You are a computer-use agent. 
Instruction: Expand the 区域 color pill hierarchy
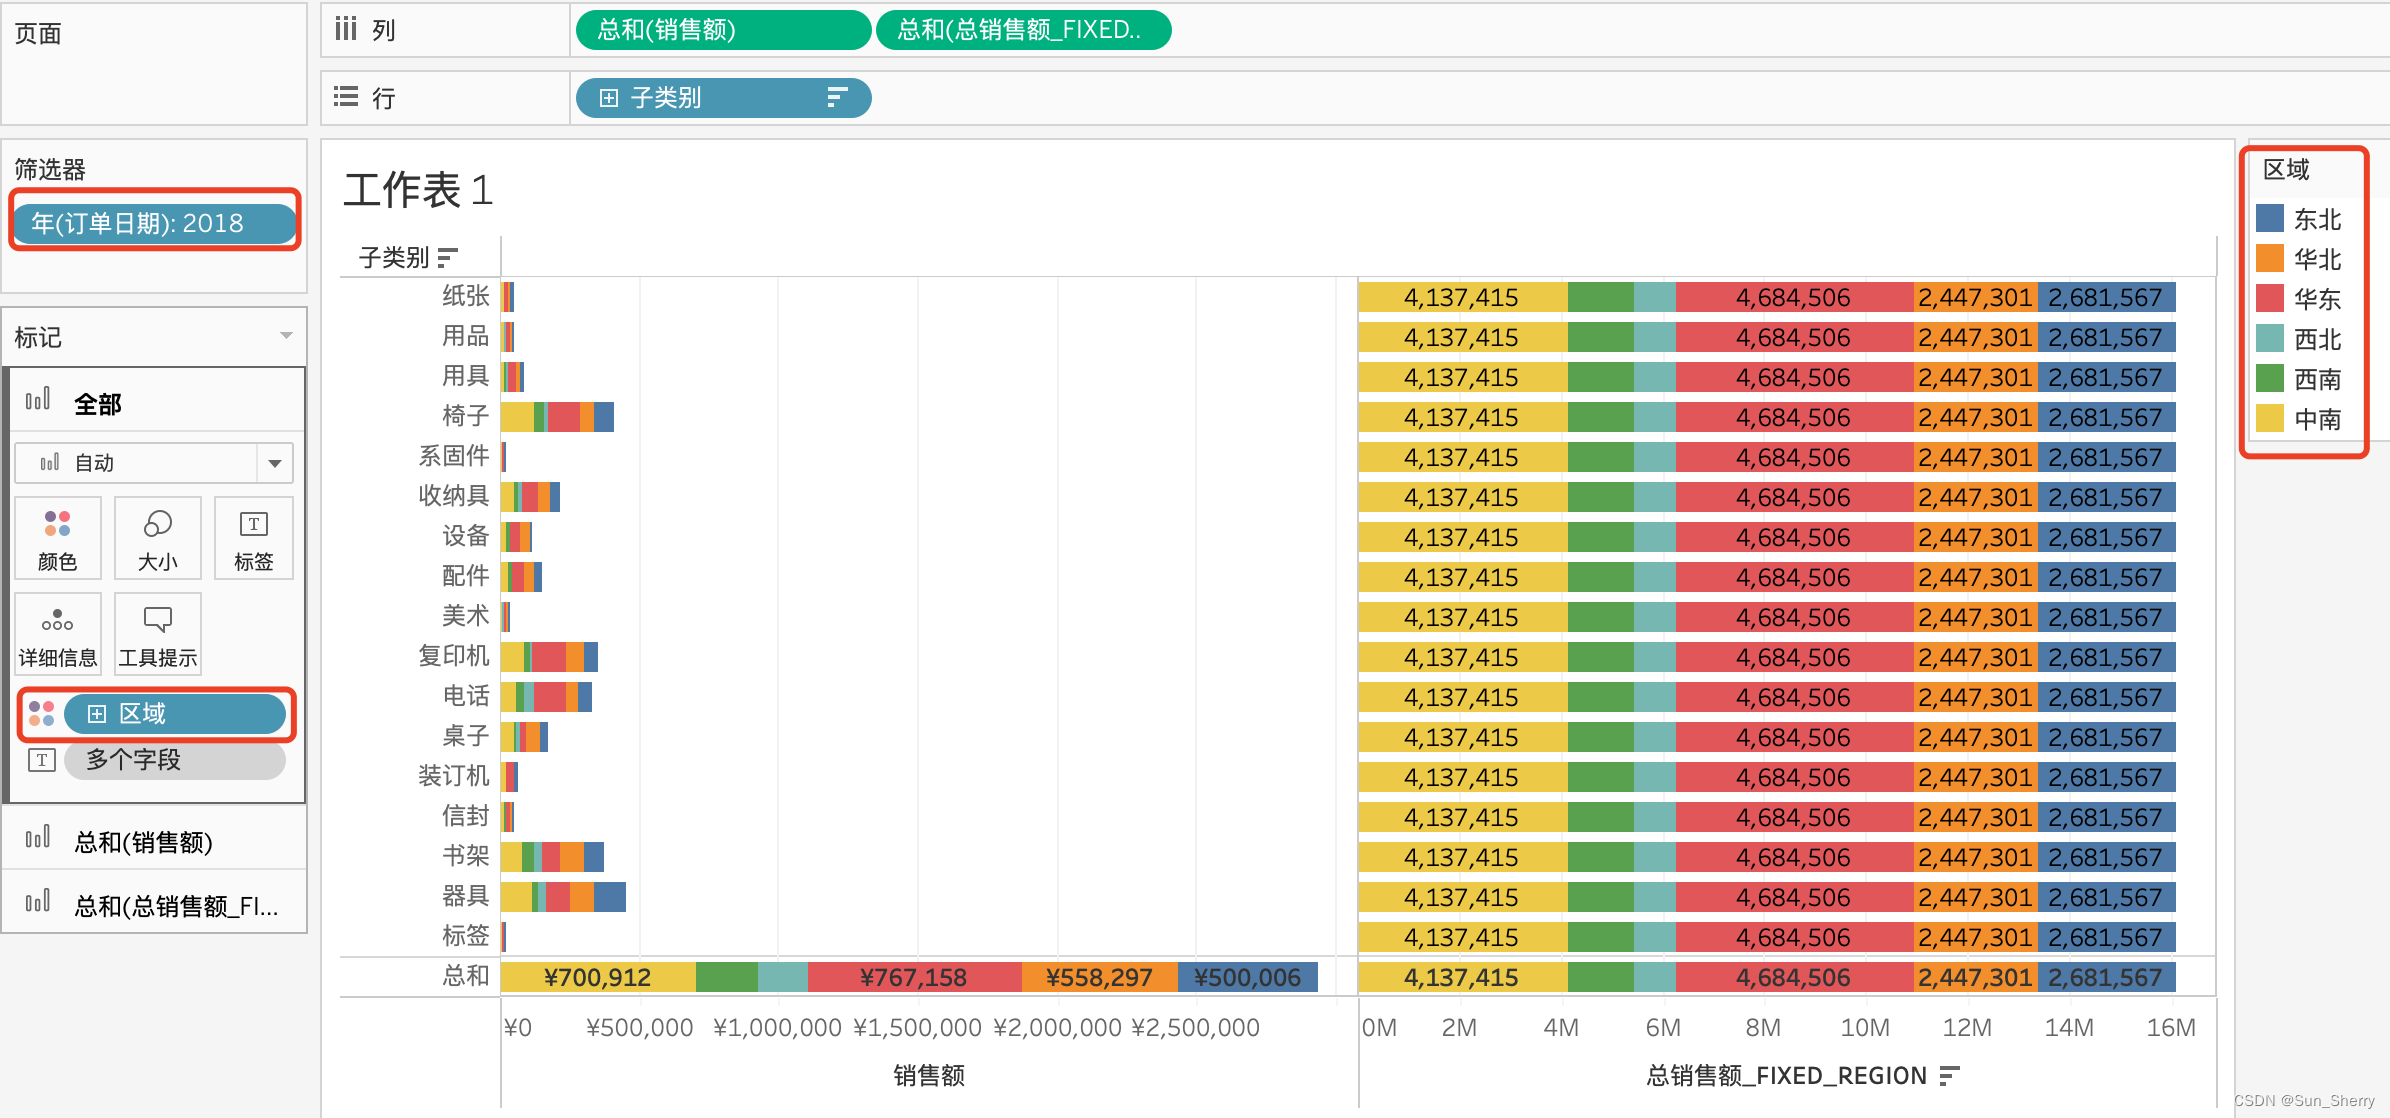(x=97, y=713)
